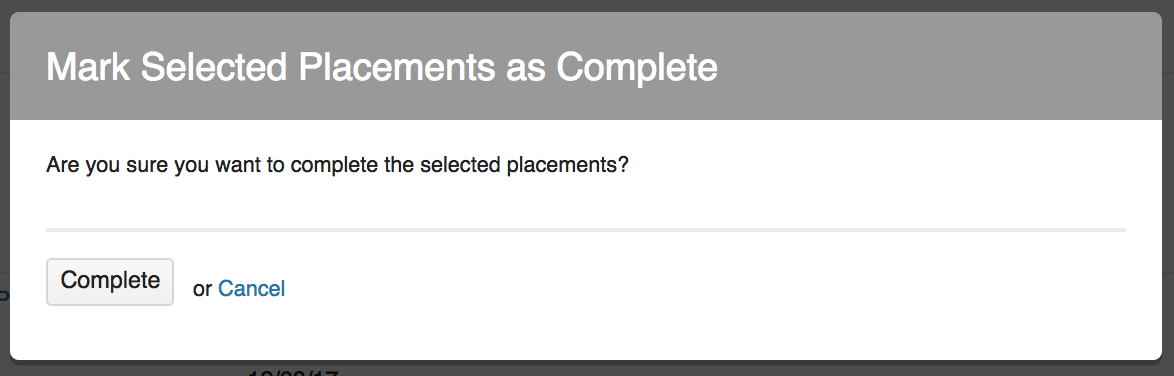
Task: Click the word 'or' beside Cancel
Action: [x=202, y=289]
